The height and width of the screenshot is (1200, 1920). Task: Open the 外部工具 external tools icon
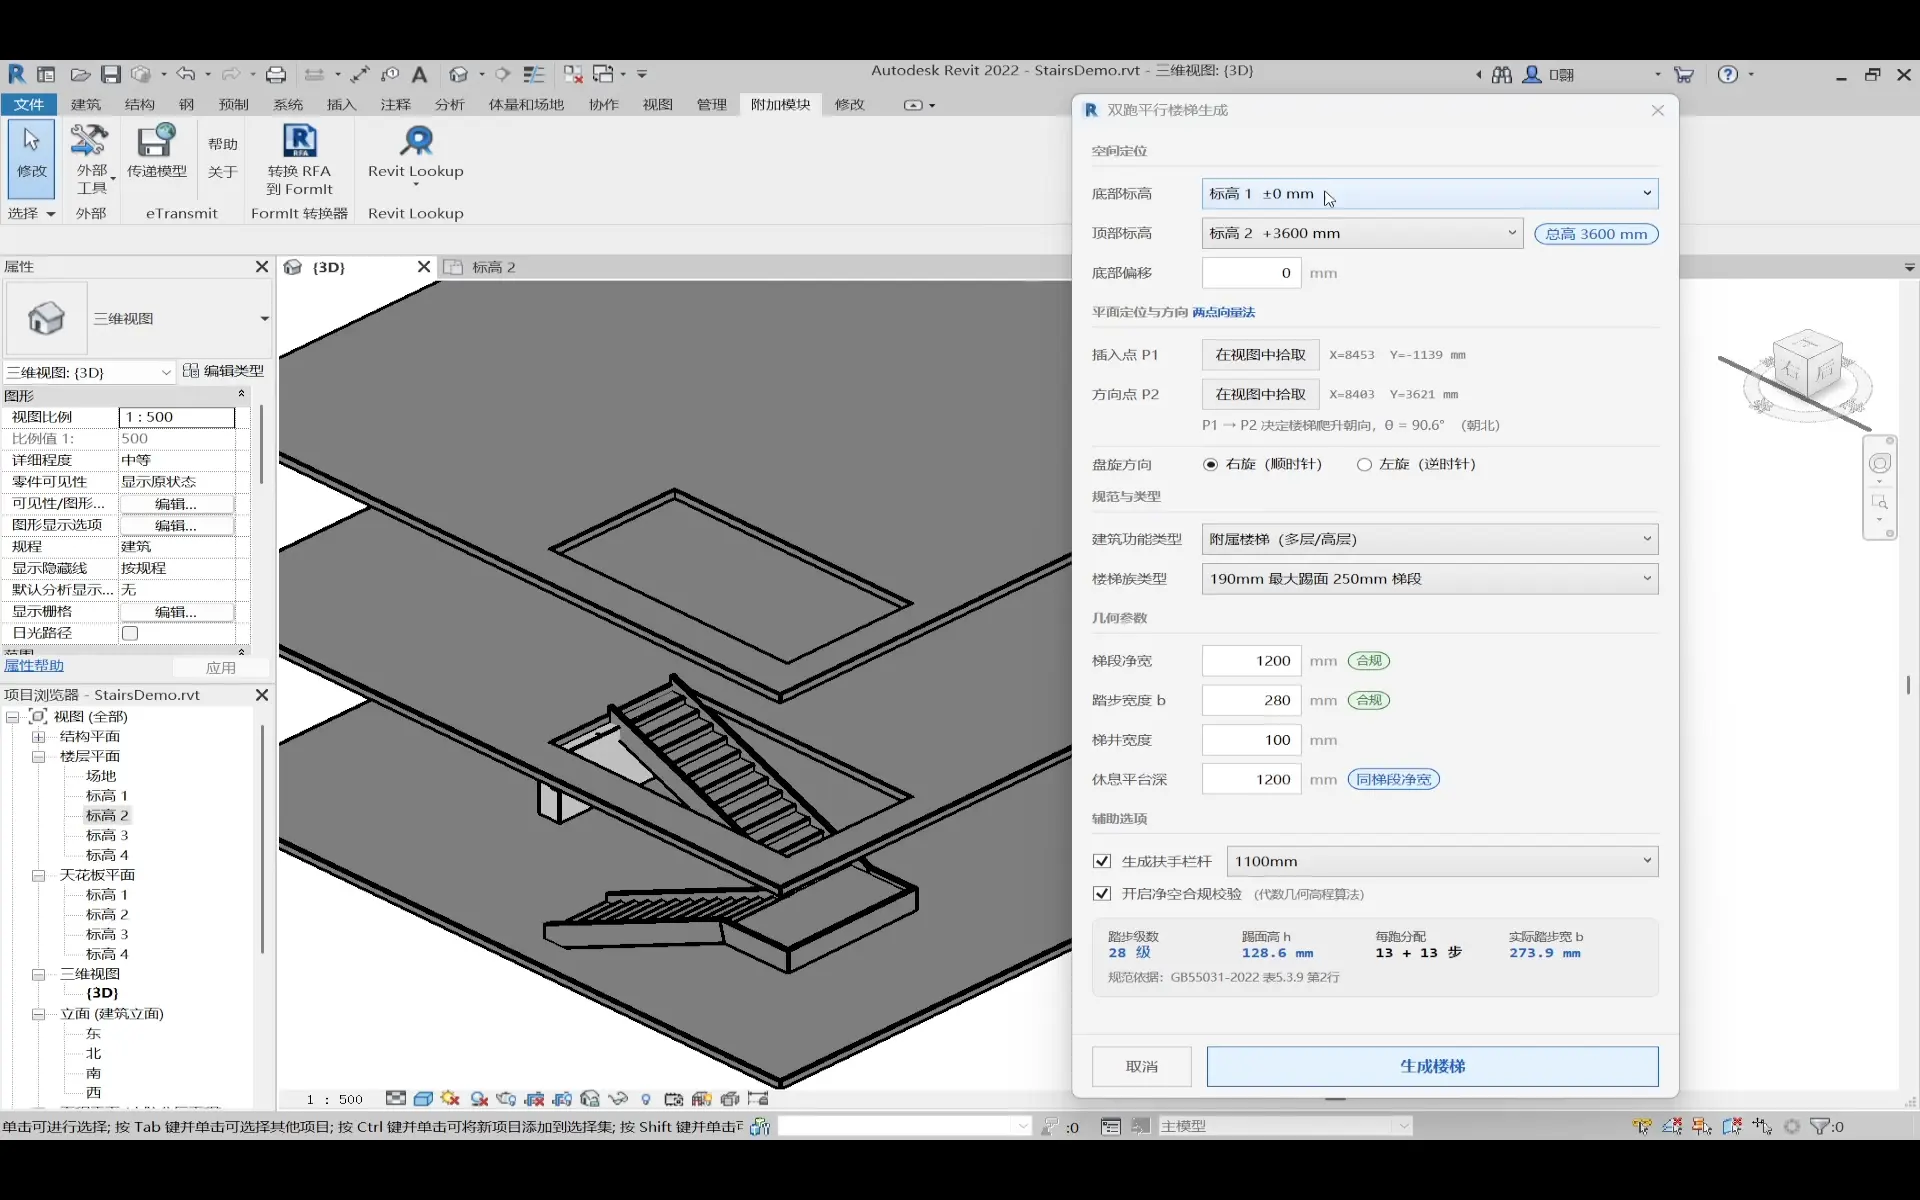[x=89, y=142]
